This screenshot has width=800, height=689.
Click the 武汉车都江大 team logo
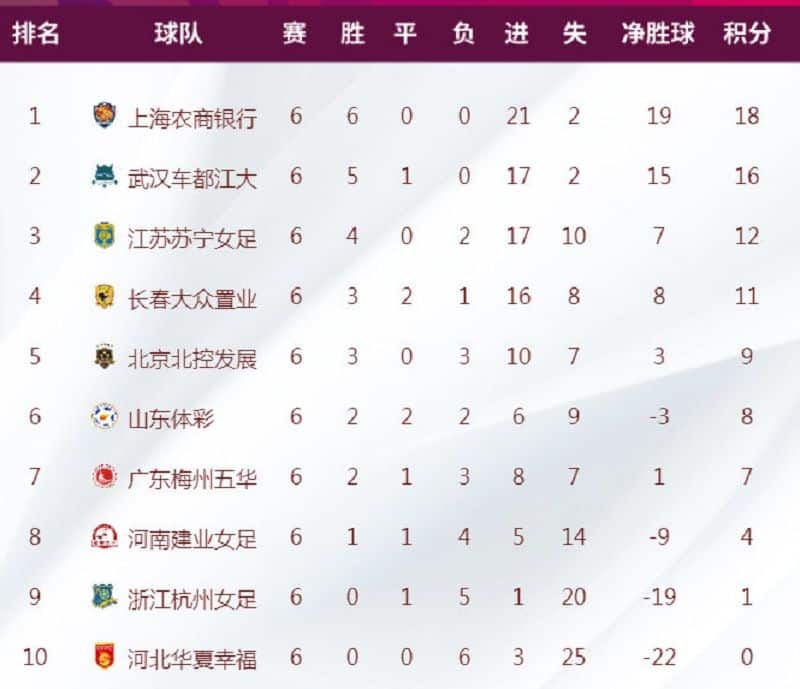click(105, 176)
